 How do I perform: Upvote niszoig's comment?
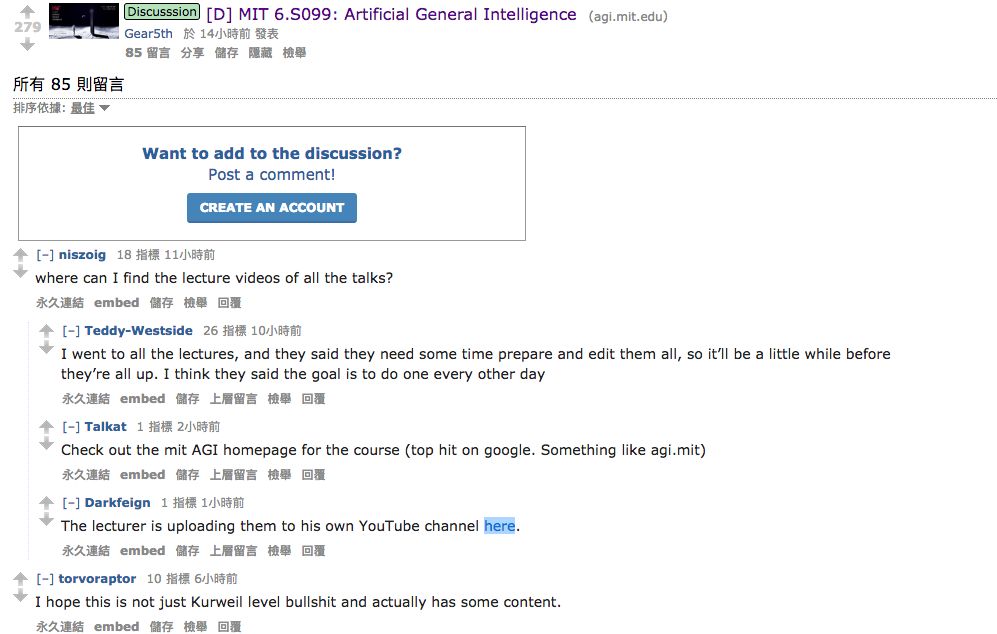(x=20, y=255)
